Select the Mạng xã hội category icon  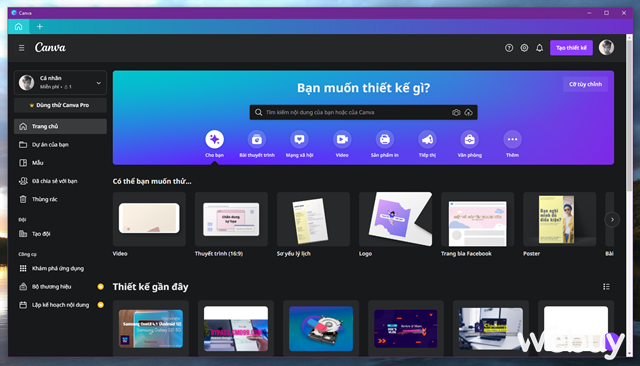coord(299,140)
